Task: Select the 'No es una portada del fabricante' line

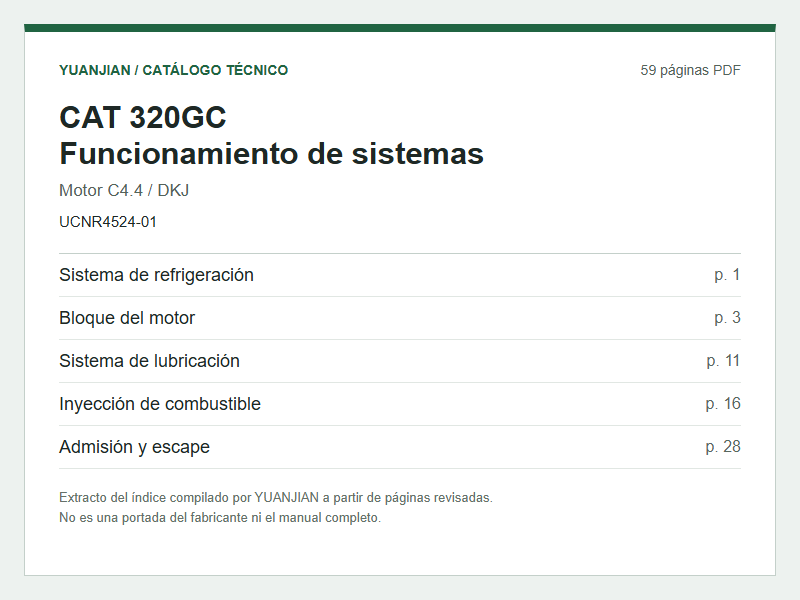Action: [220, 517]
